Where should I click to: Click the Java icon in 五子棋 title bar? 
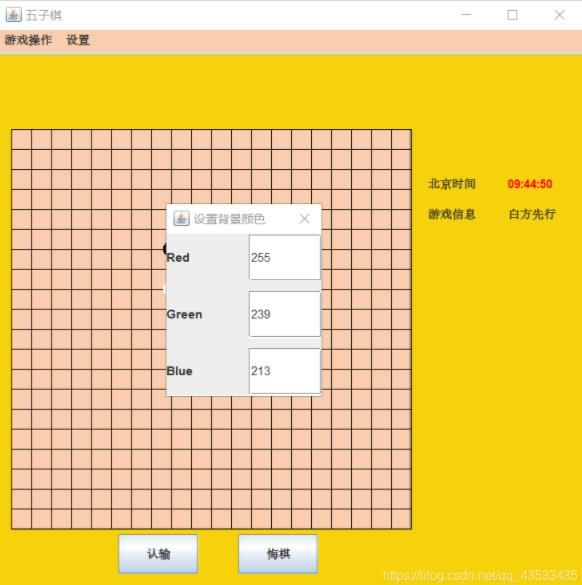click(x=13, y=15)
